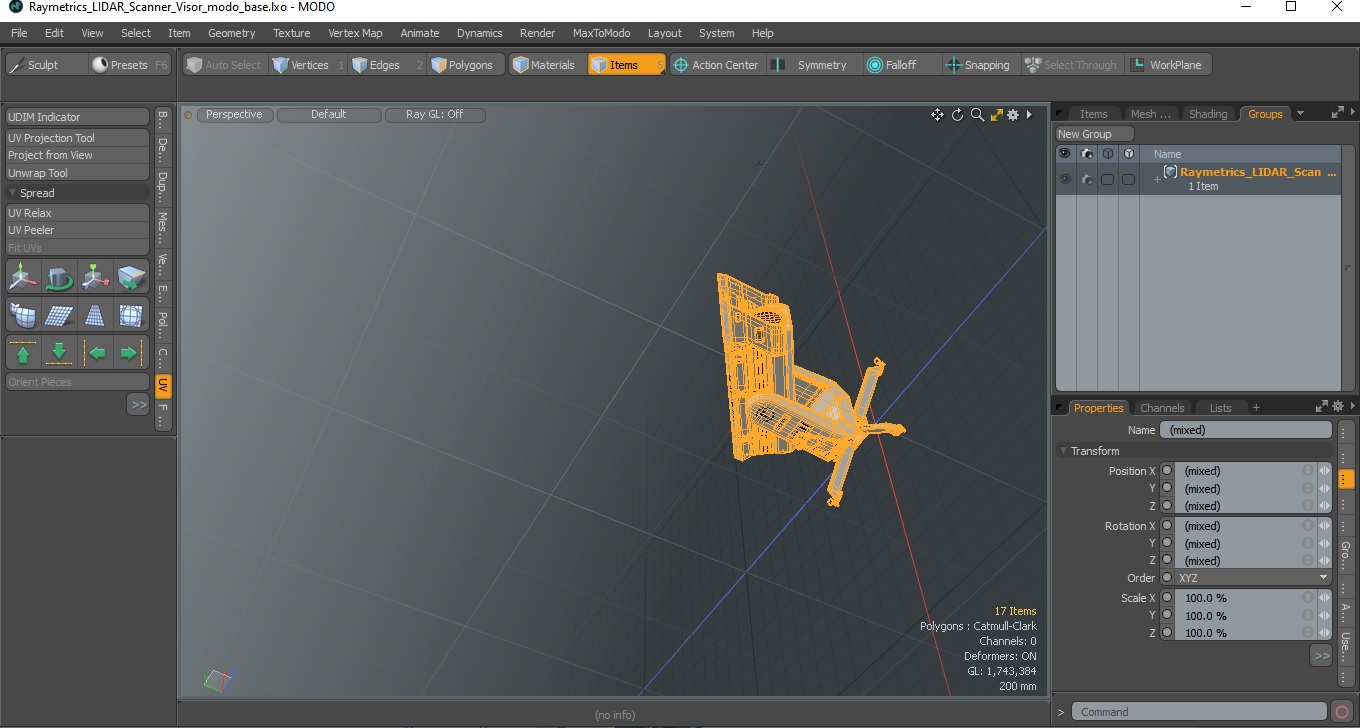Expand more tools with left panel >> button
Viewport: 1360px width, 728px height.
(x=138, y=404)
